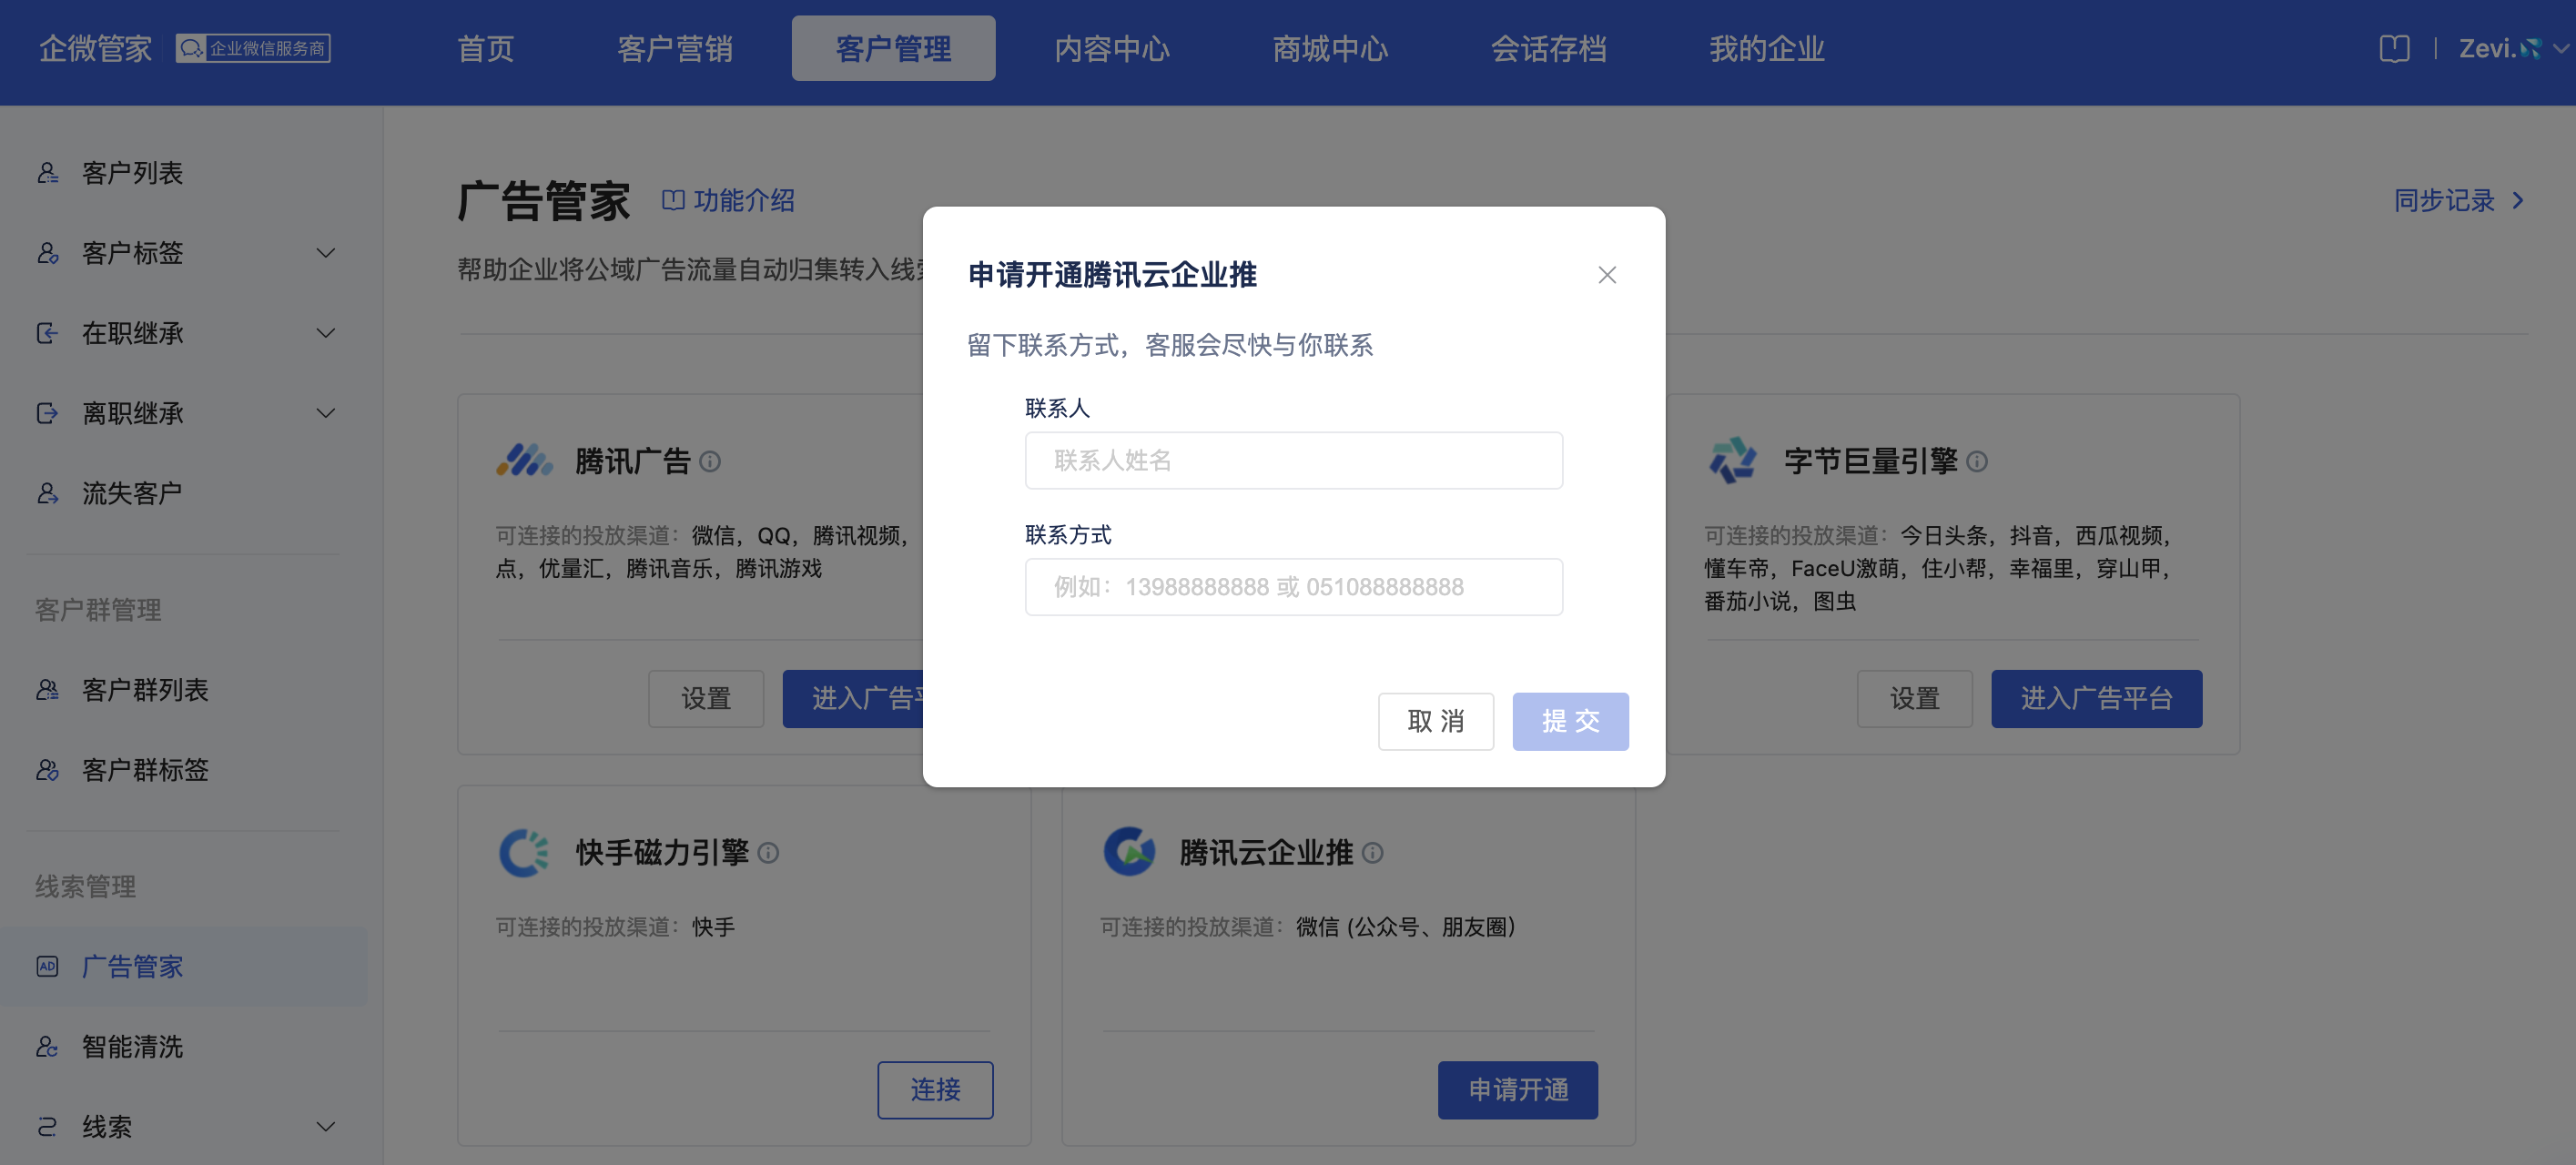Click the arrow next to 同步记录

coord(2517,200)
